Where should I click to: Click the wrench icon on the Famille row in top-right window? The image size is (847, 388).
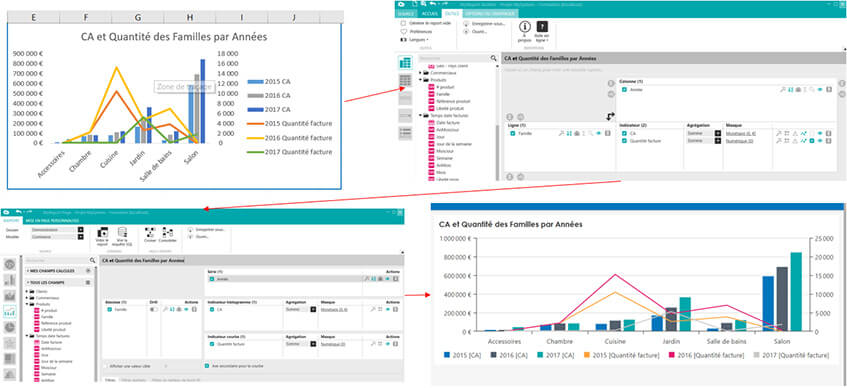click(562, 133)
